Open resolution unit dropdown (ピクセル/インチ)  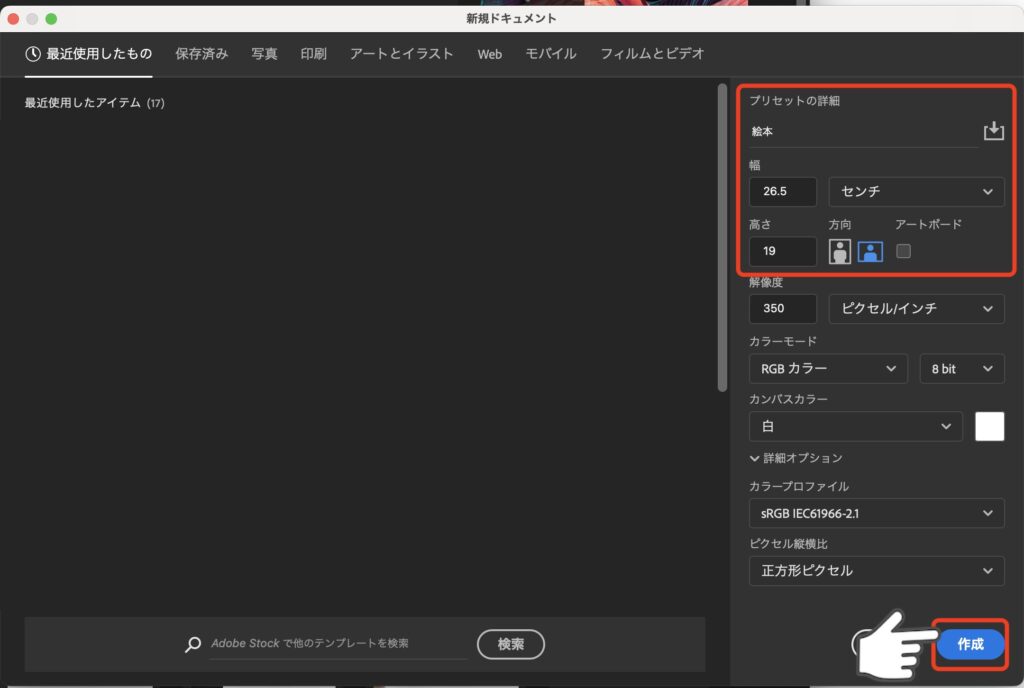(x=916, y=309)
